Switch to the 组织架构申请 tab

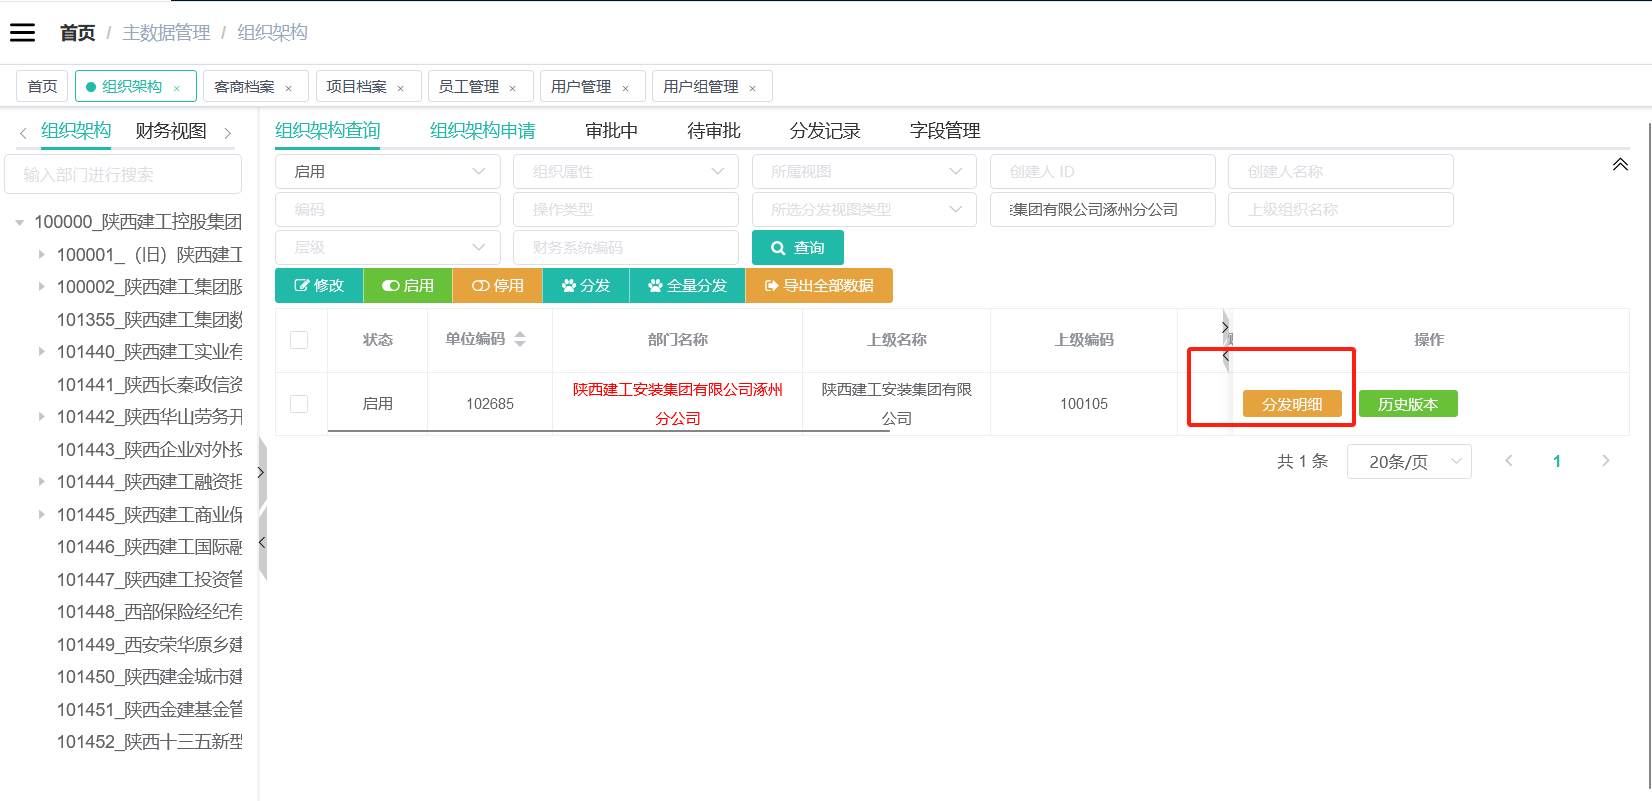(x=482, y=131)
